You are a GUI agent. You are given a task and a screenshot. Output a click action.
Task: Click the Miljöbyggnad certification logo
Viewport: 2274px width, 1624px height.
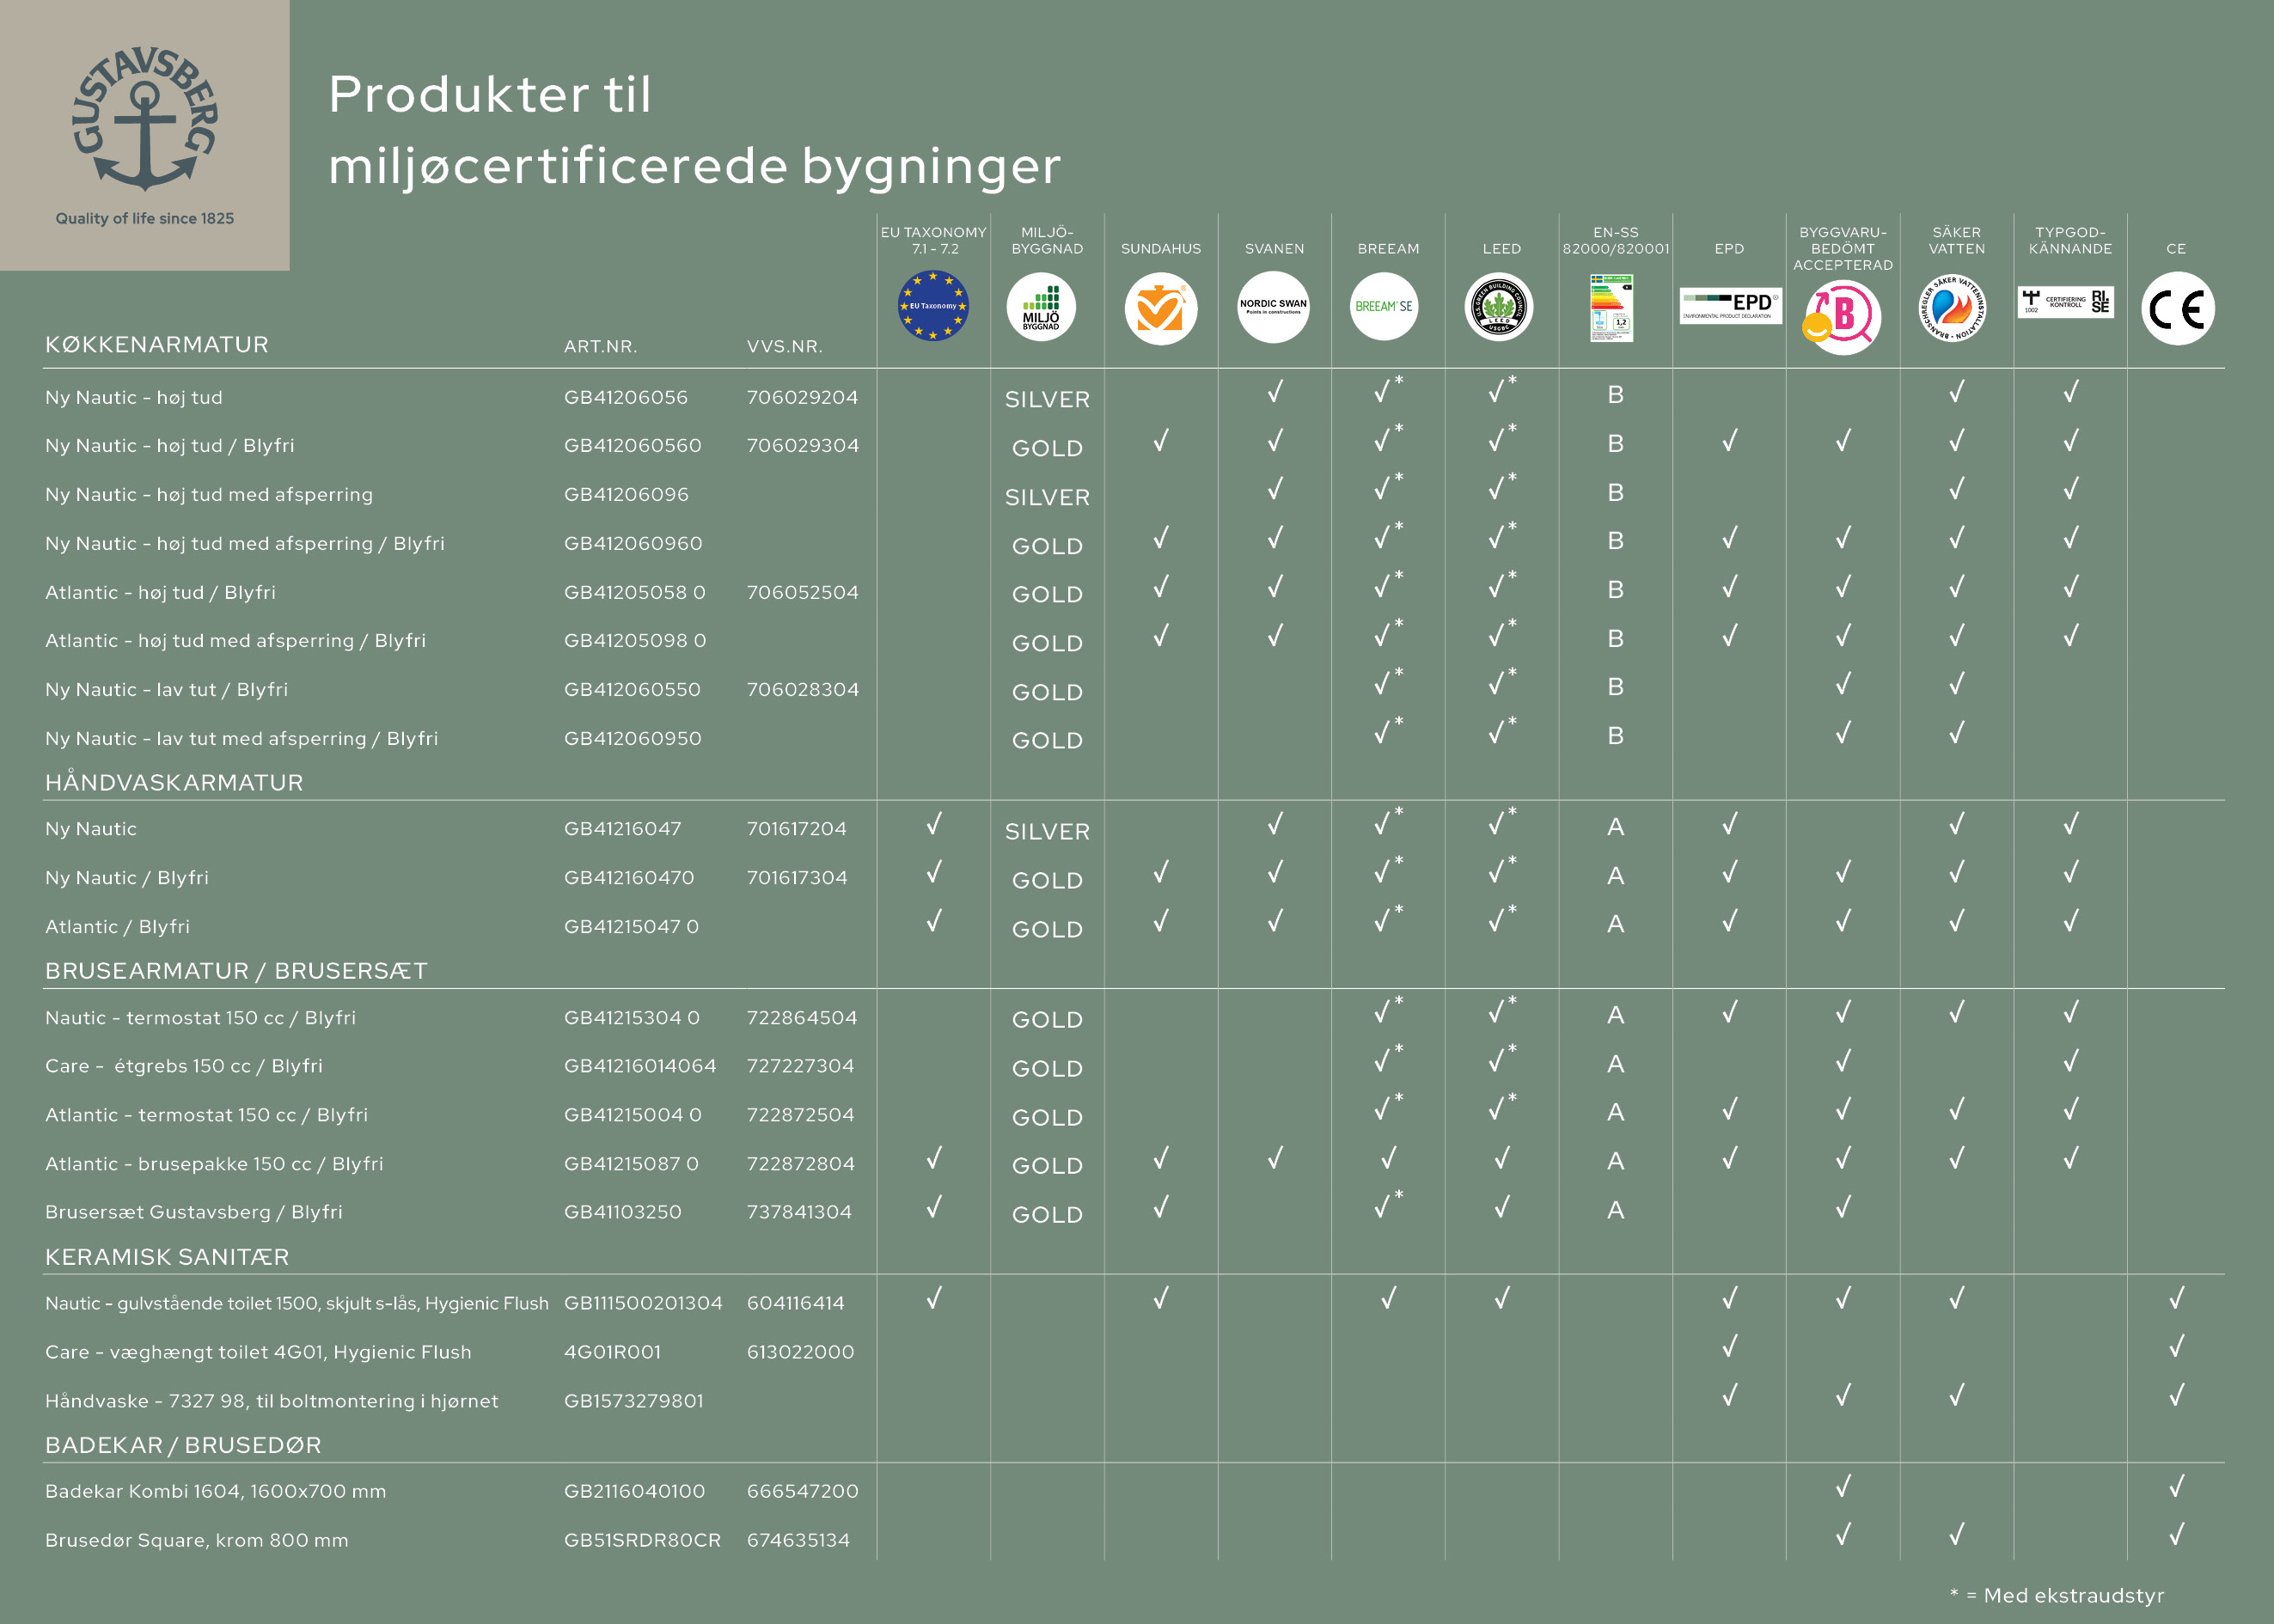[x=1041, y=307]
